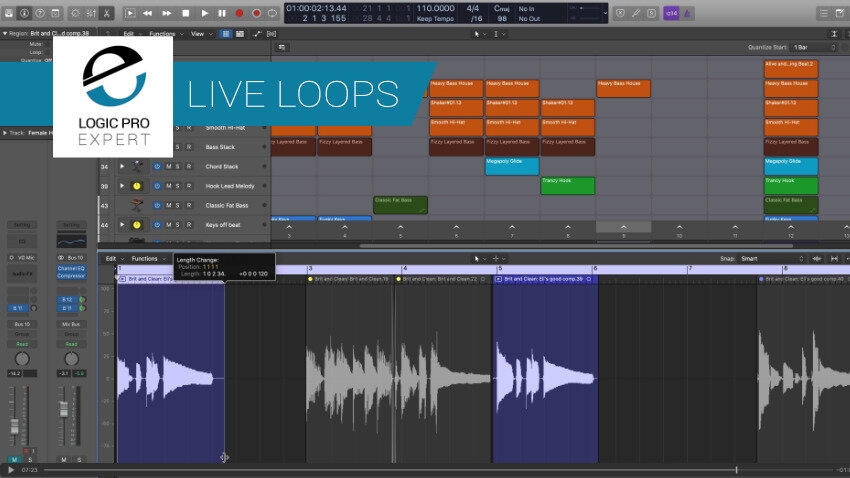This screenshot has height=478, width=850.
Task: Switch to Tracks area view button
Action: click(240, 34)
